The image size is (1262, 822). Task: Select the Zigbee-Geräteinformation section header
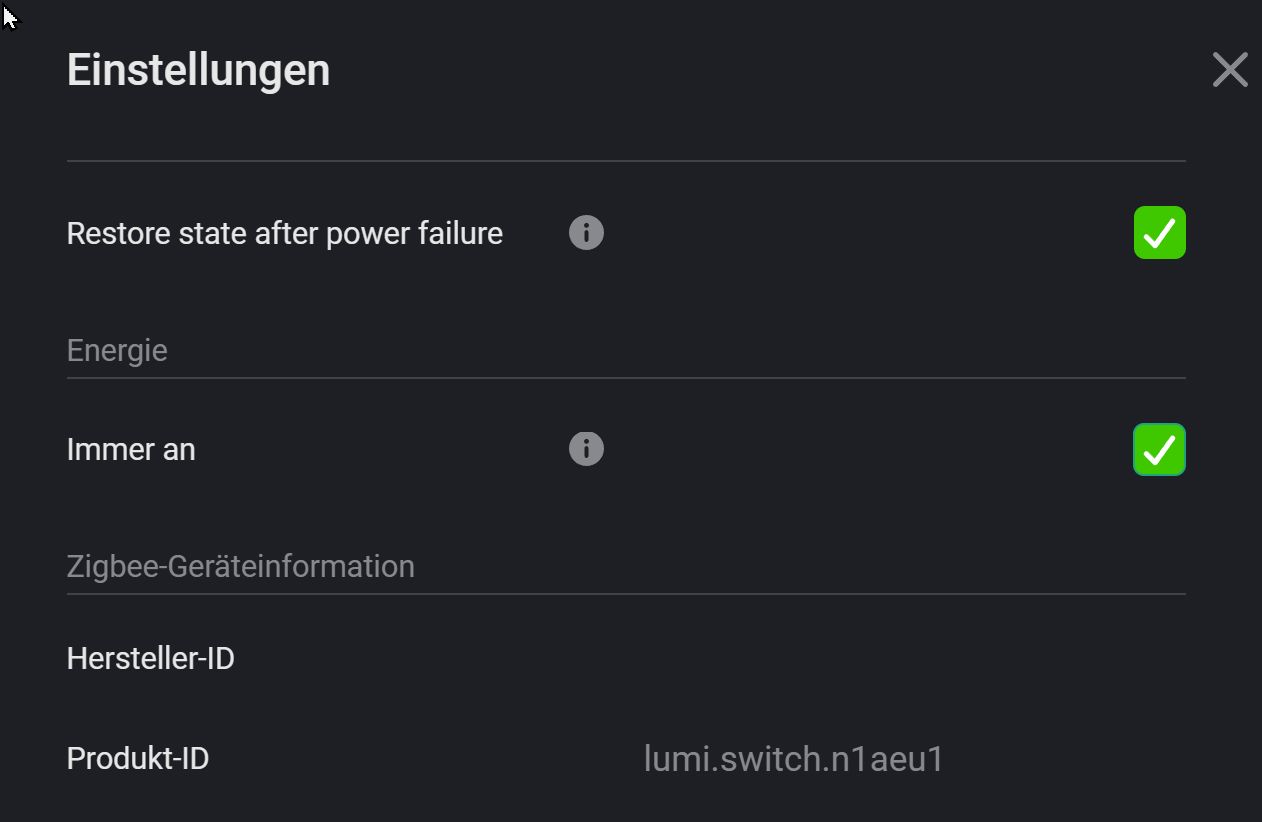[240, 566]
